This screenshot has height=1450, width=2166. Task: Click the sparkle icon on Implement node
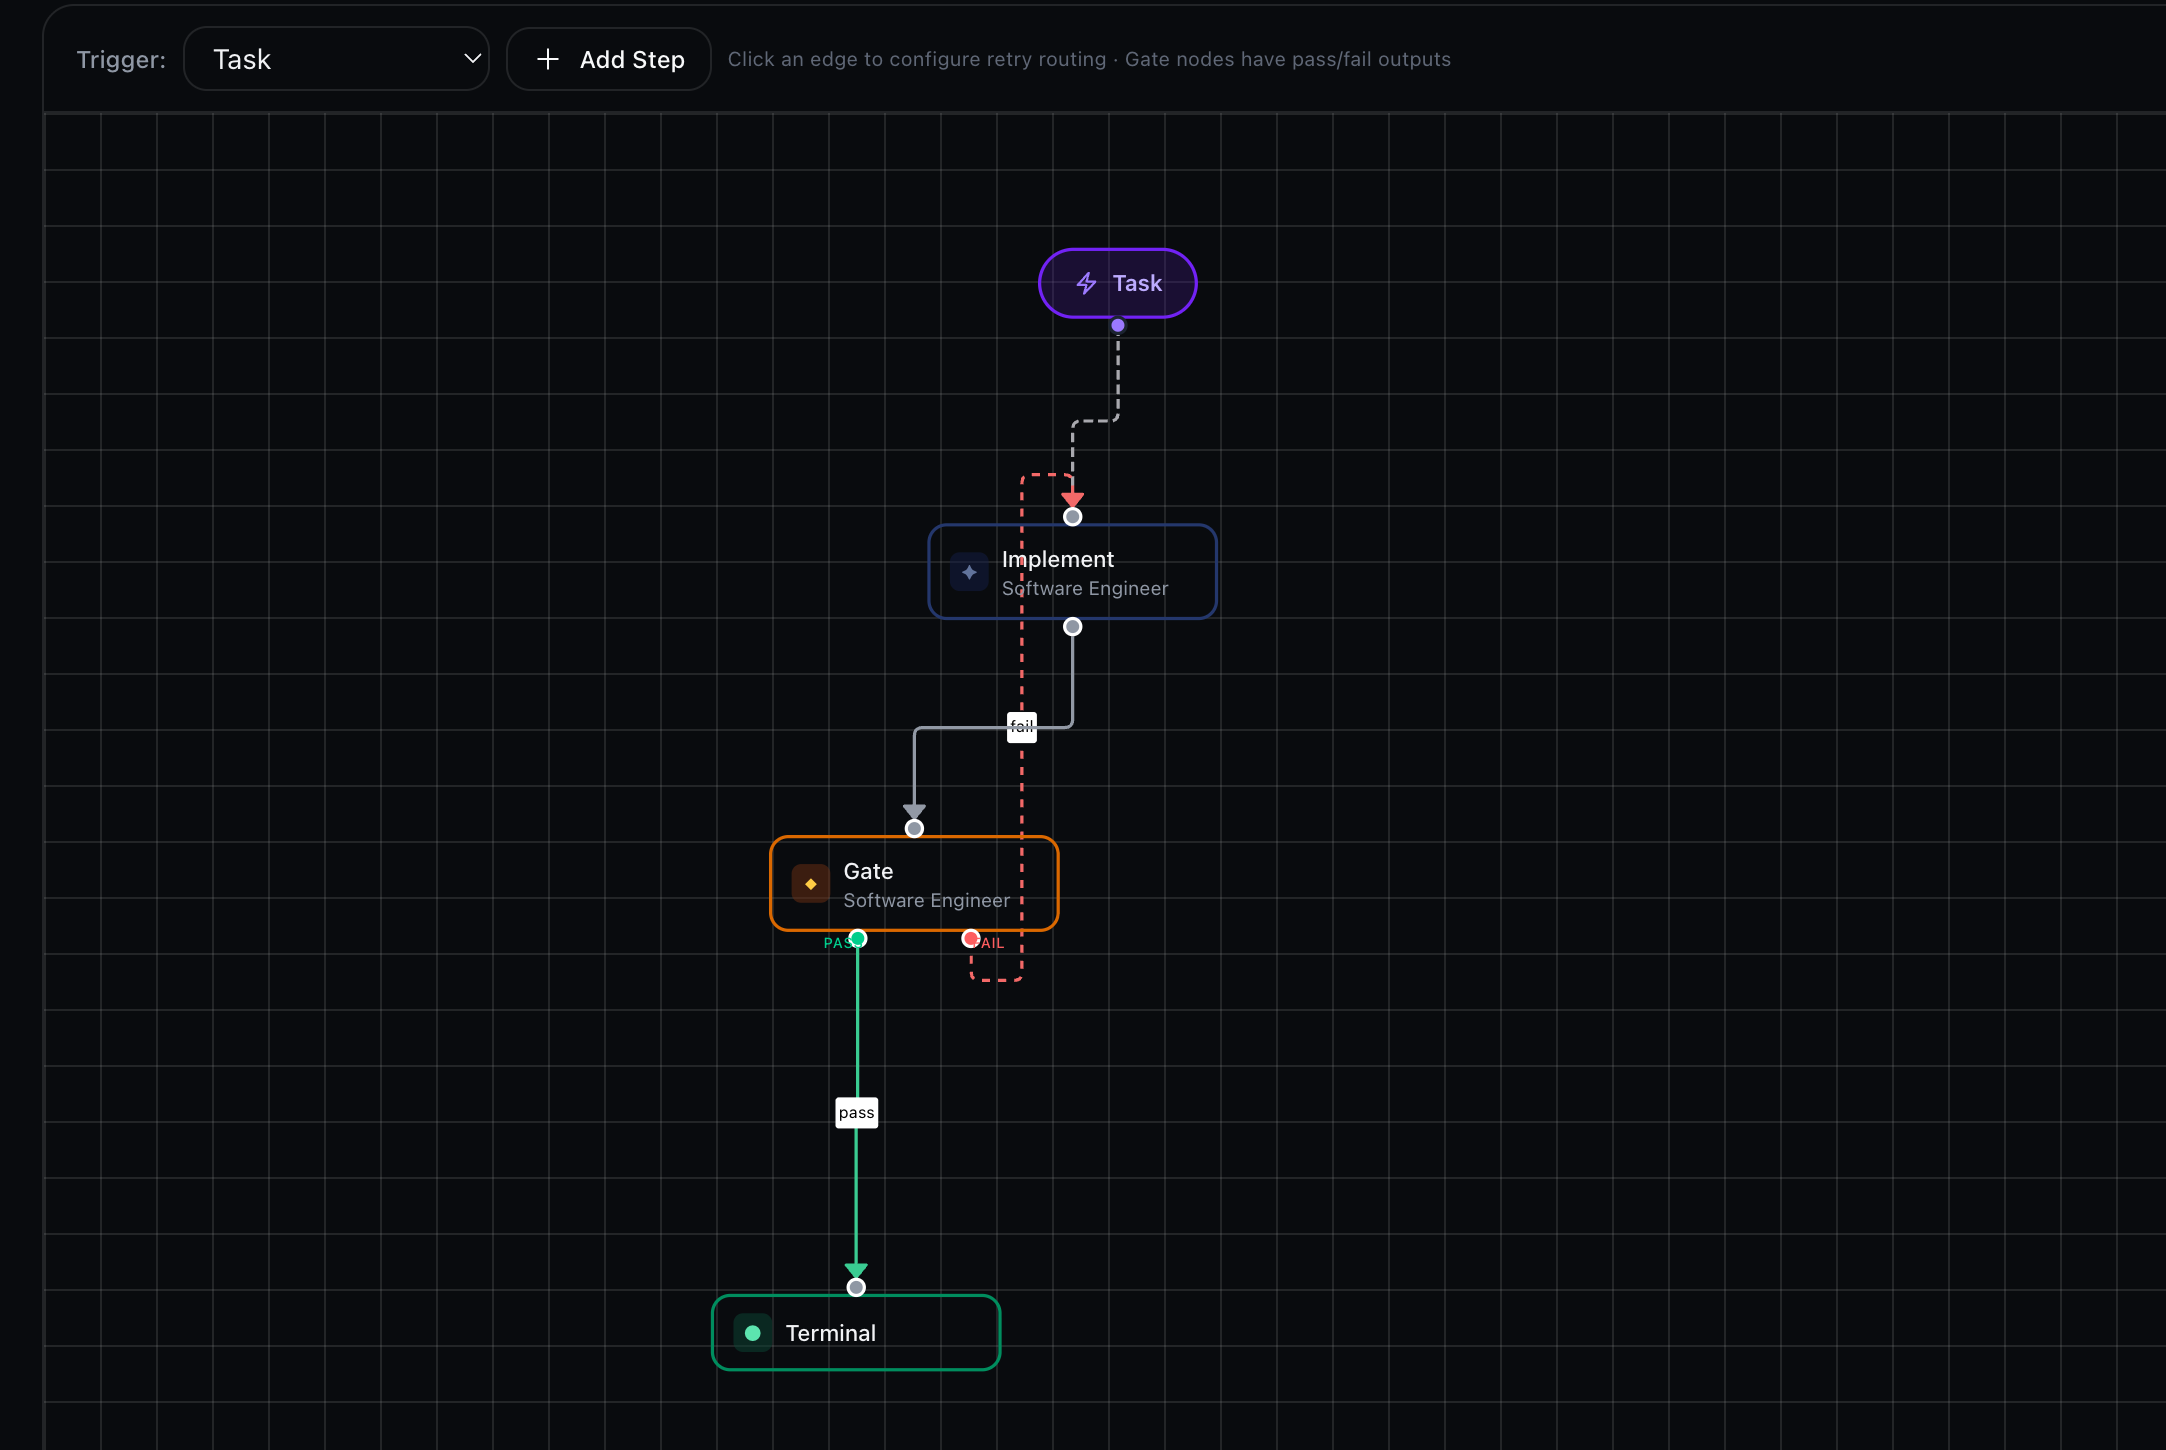(x=969, y=572)
